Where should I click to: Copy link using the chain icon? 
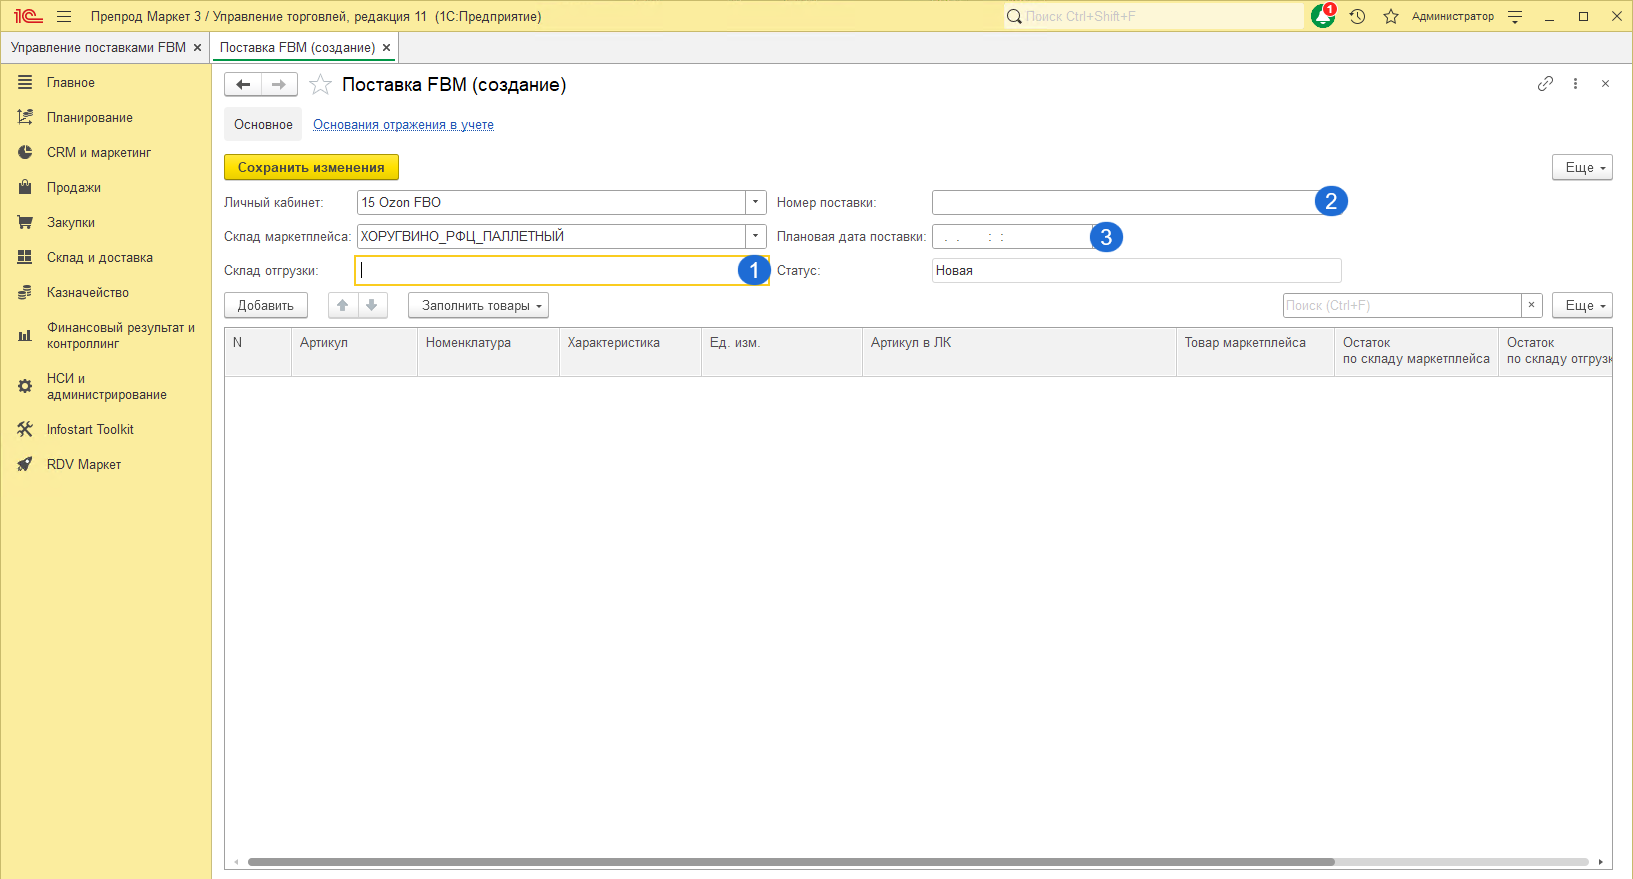(1545, 84)
